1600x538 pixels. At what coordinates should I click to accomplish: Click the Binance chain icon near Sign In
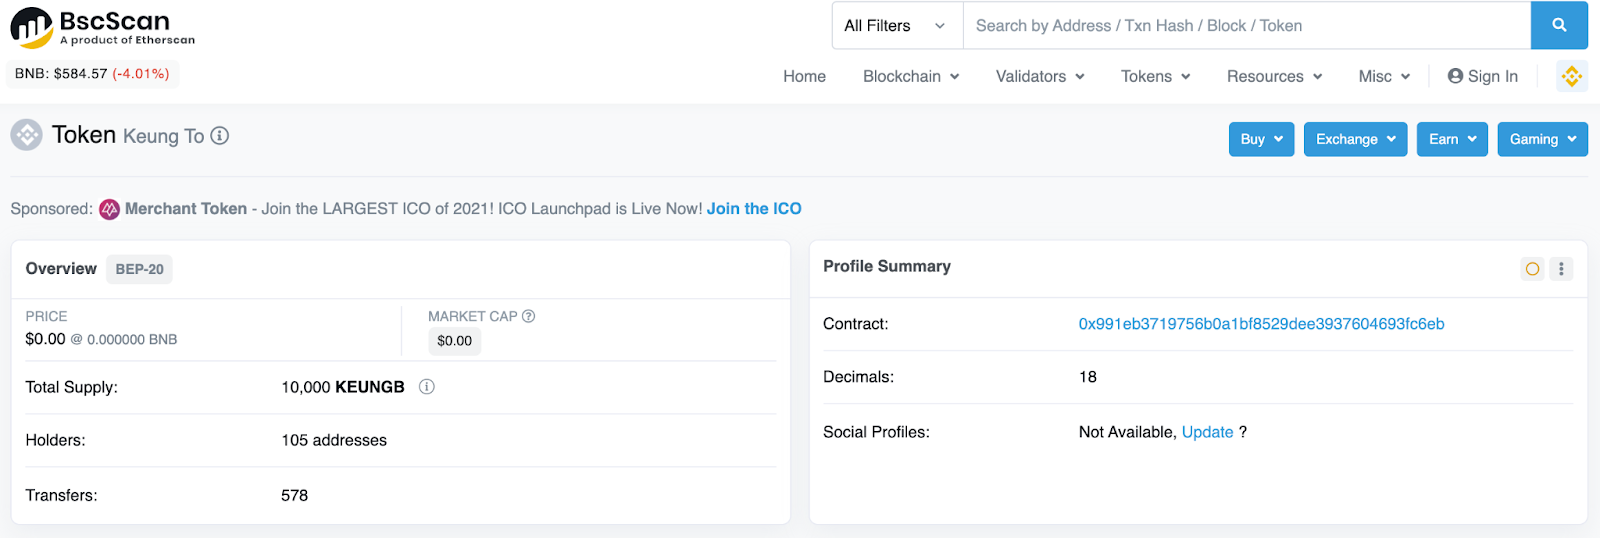click(1572, 76)
